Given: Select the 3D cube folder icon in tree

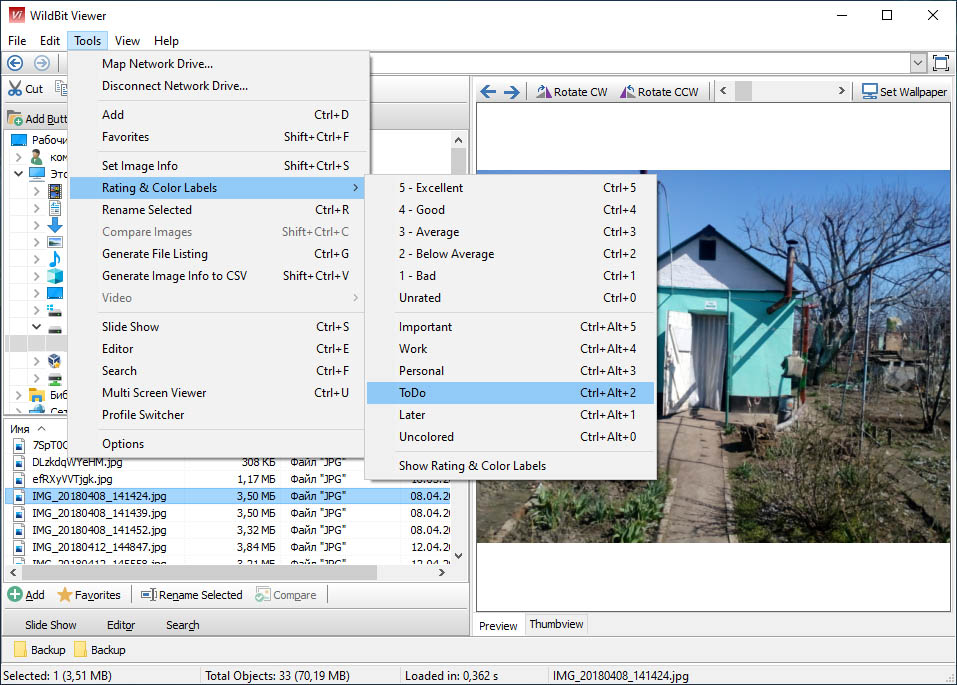Looking at the screenshot, I should (x=55, y=276).
